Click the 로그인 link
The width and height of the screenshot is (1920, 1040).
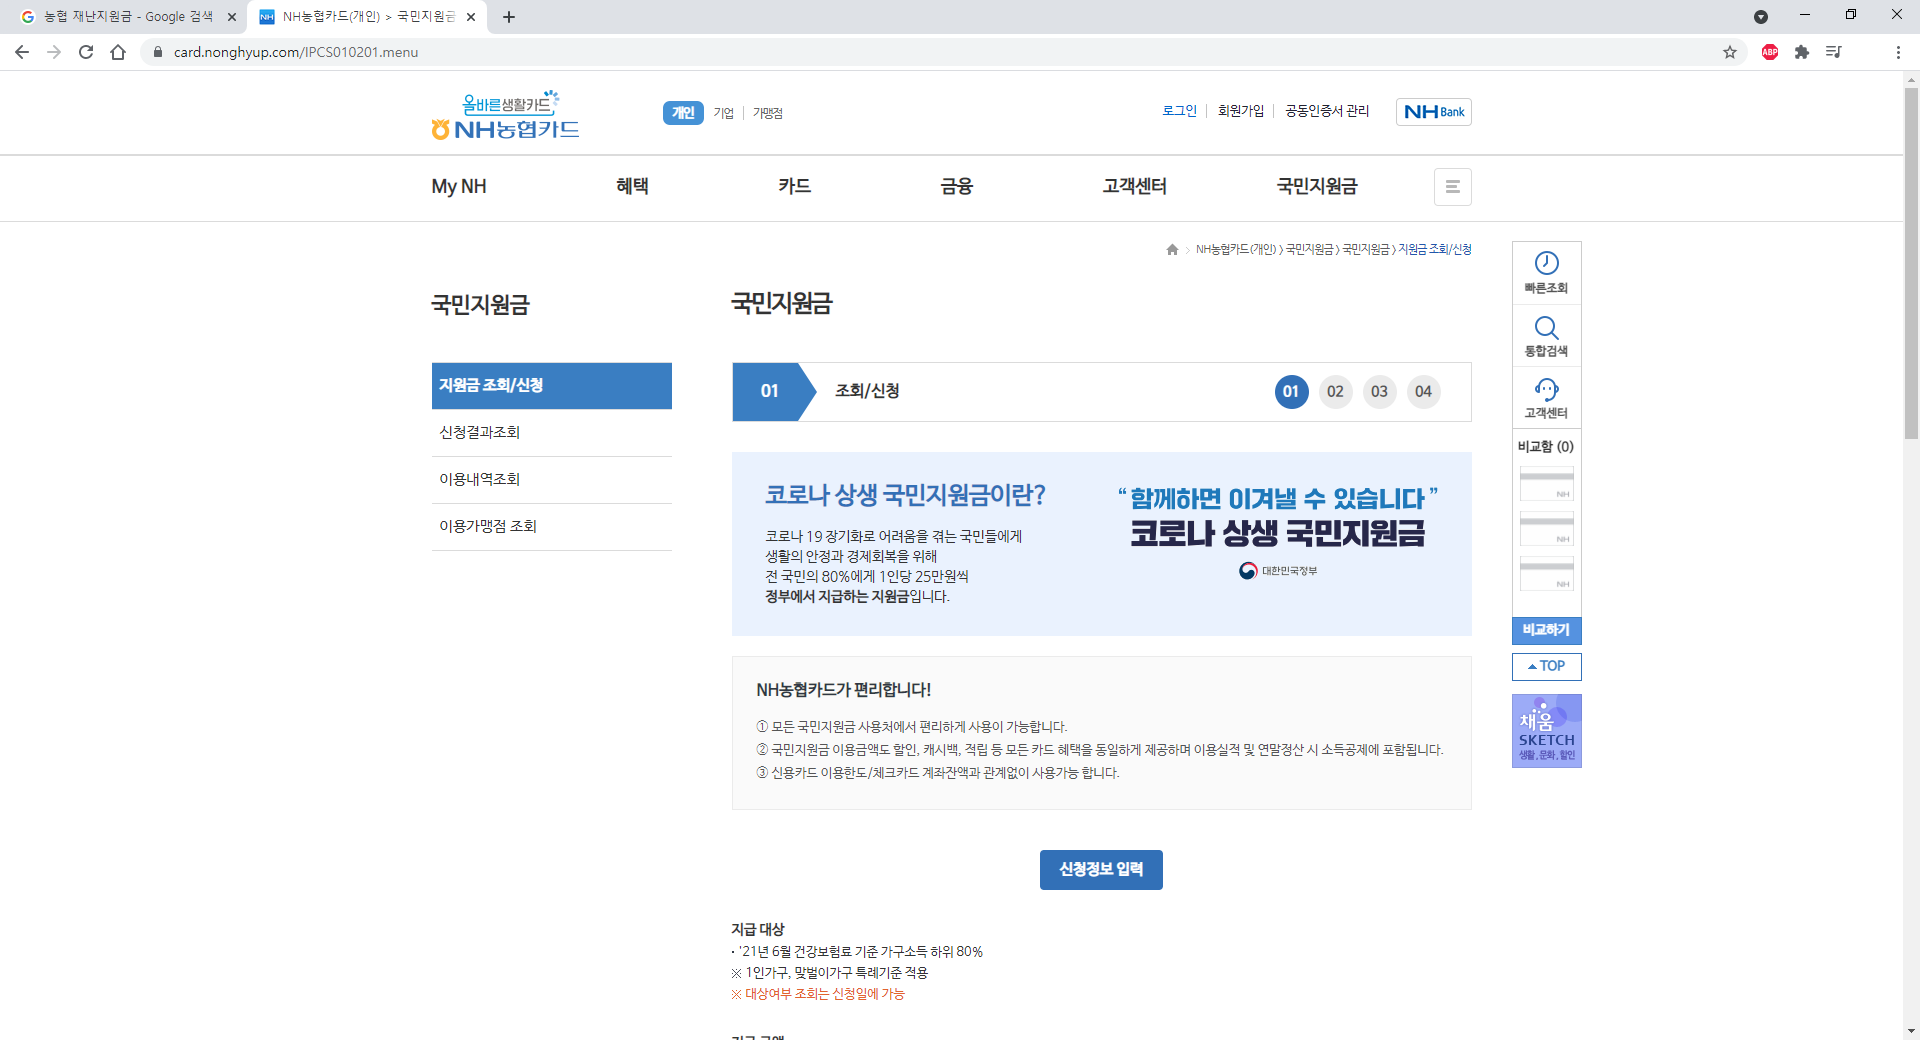click(1179, 111)
